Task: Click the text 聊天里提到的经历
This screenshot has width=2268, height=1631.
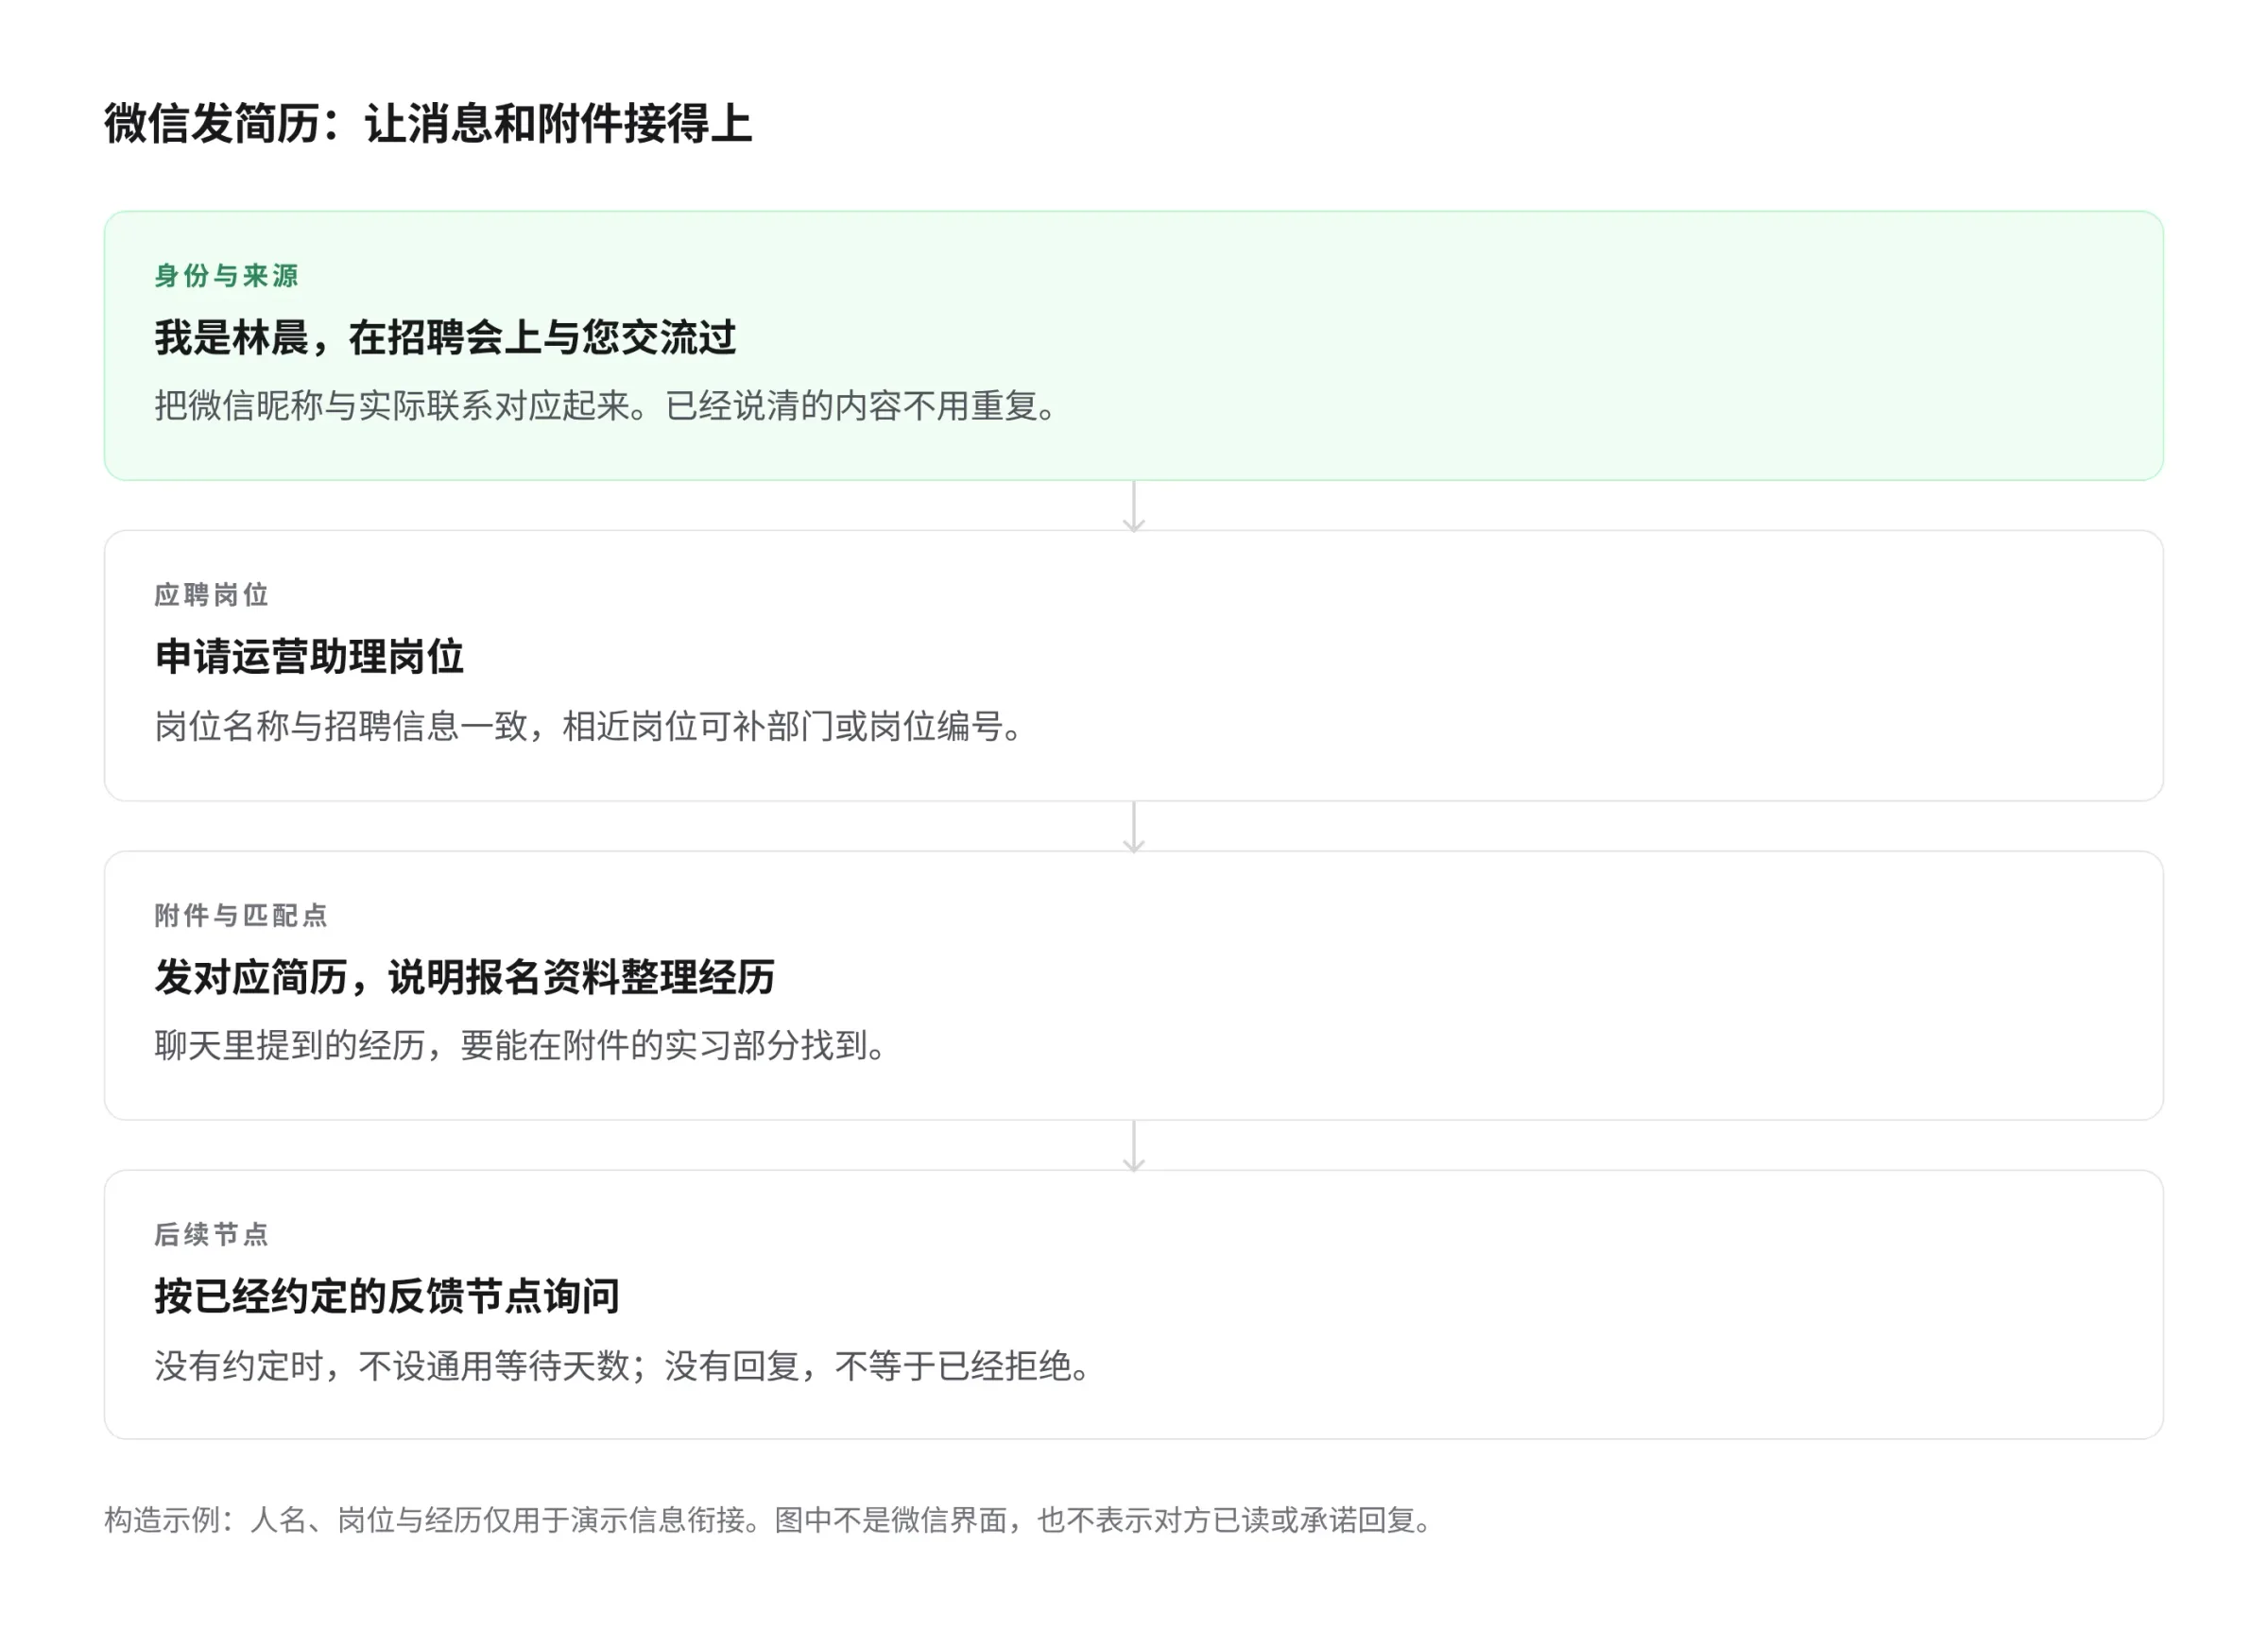Action: pyautogui.click(x=290, y=1046)
